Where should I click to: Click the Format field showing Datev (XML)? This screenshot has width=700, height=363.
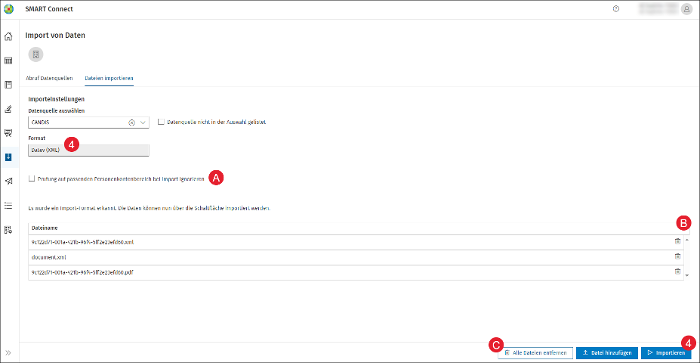point(89,150)
